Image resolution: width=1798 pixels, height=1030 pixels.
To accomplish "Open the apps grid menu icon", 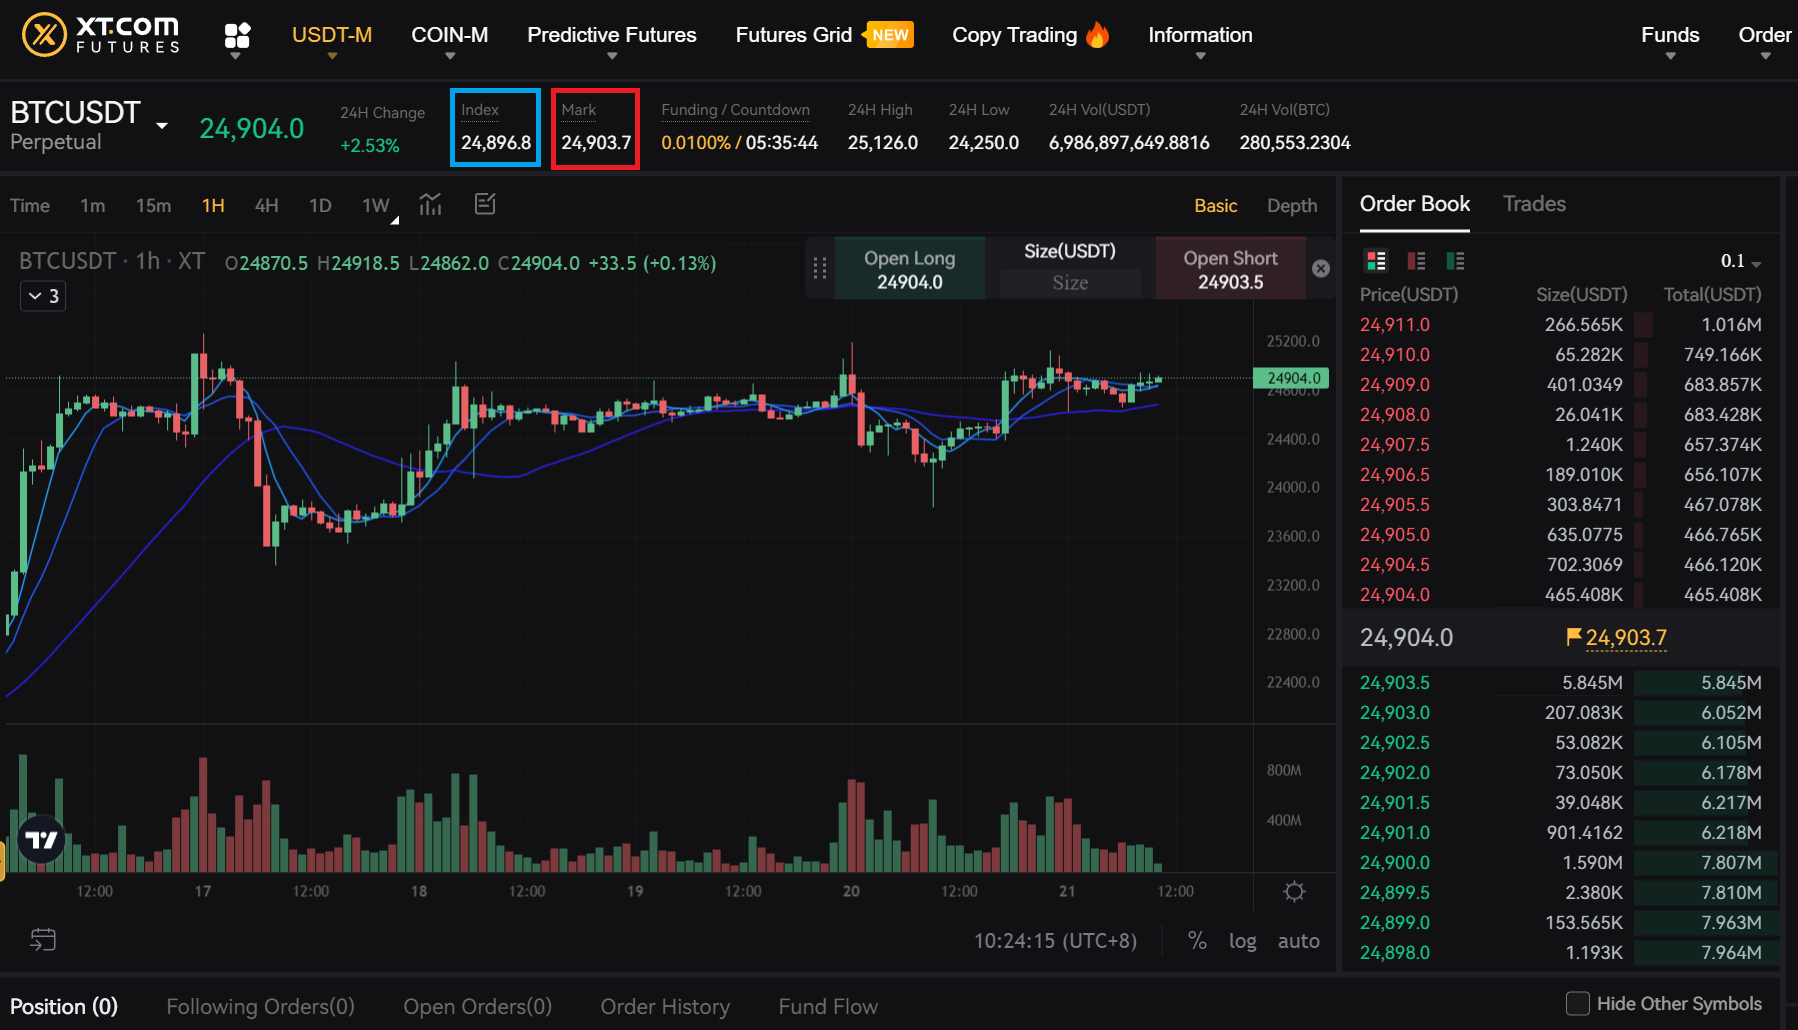I will pyautogui.click(x=237, y=36).
